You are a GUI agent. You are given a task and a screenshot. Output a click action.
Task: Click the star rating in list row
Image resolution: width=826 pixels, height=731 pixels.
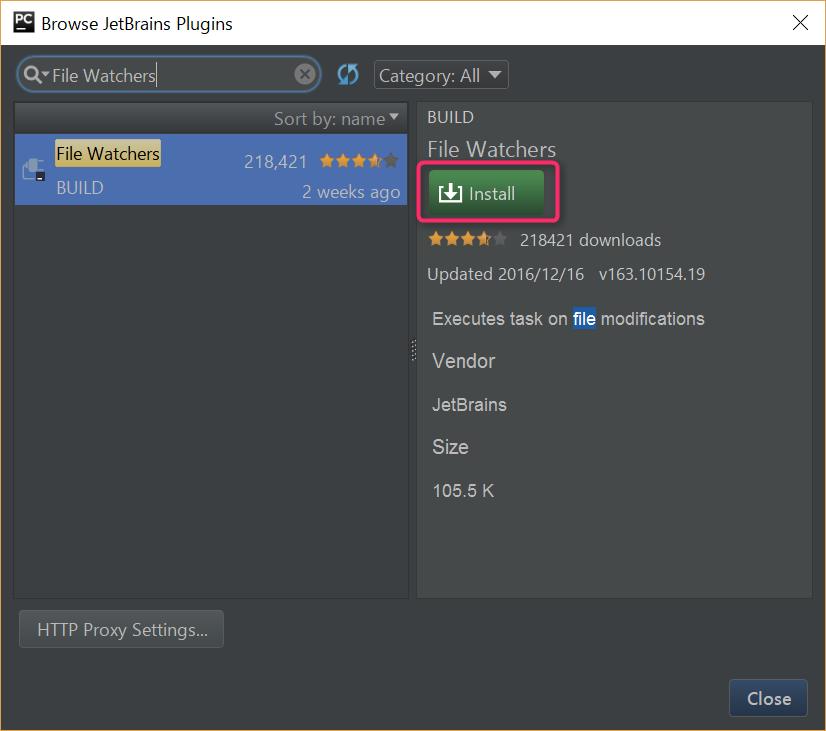[x=359, y=161]
